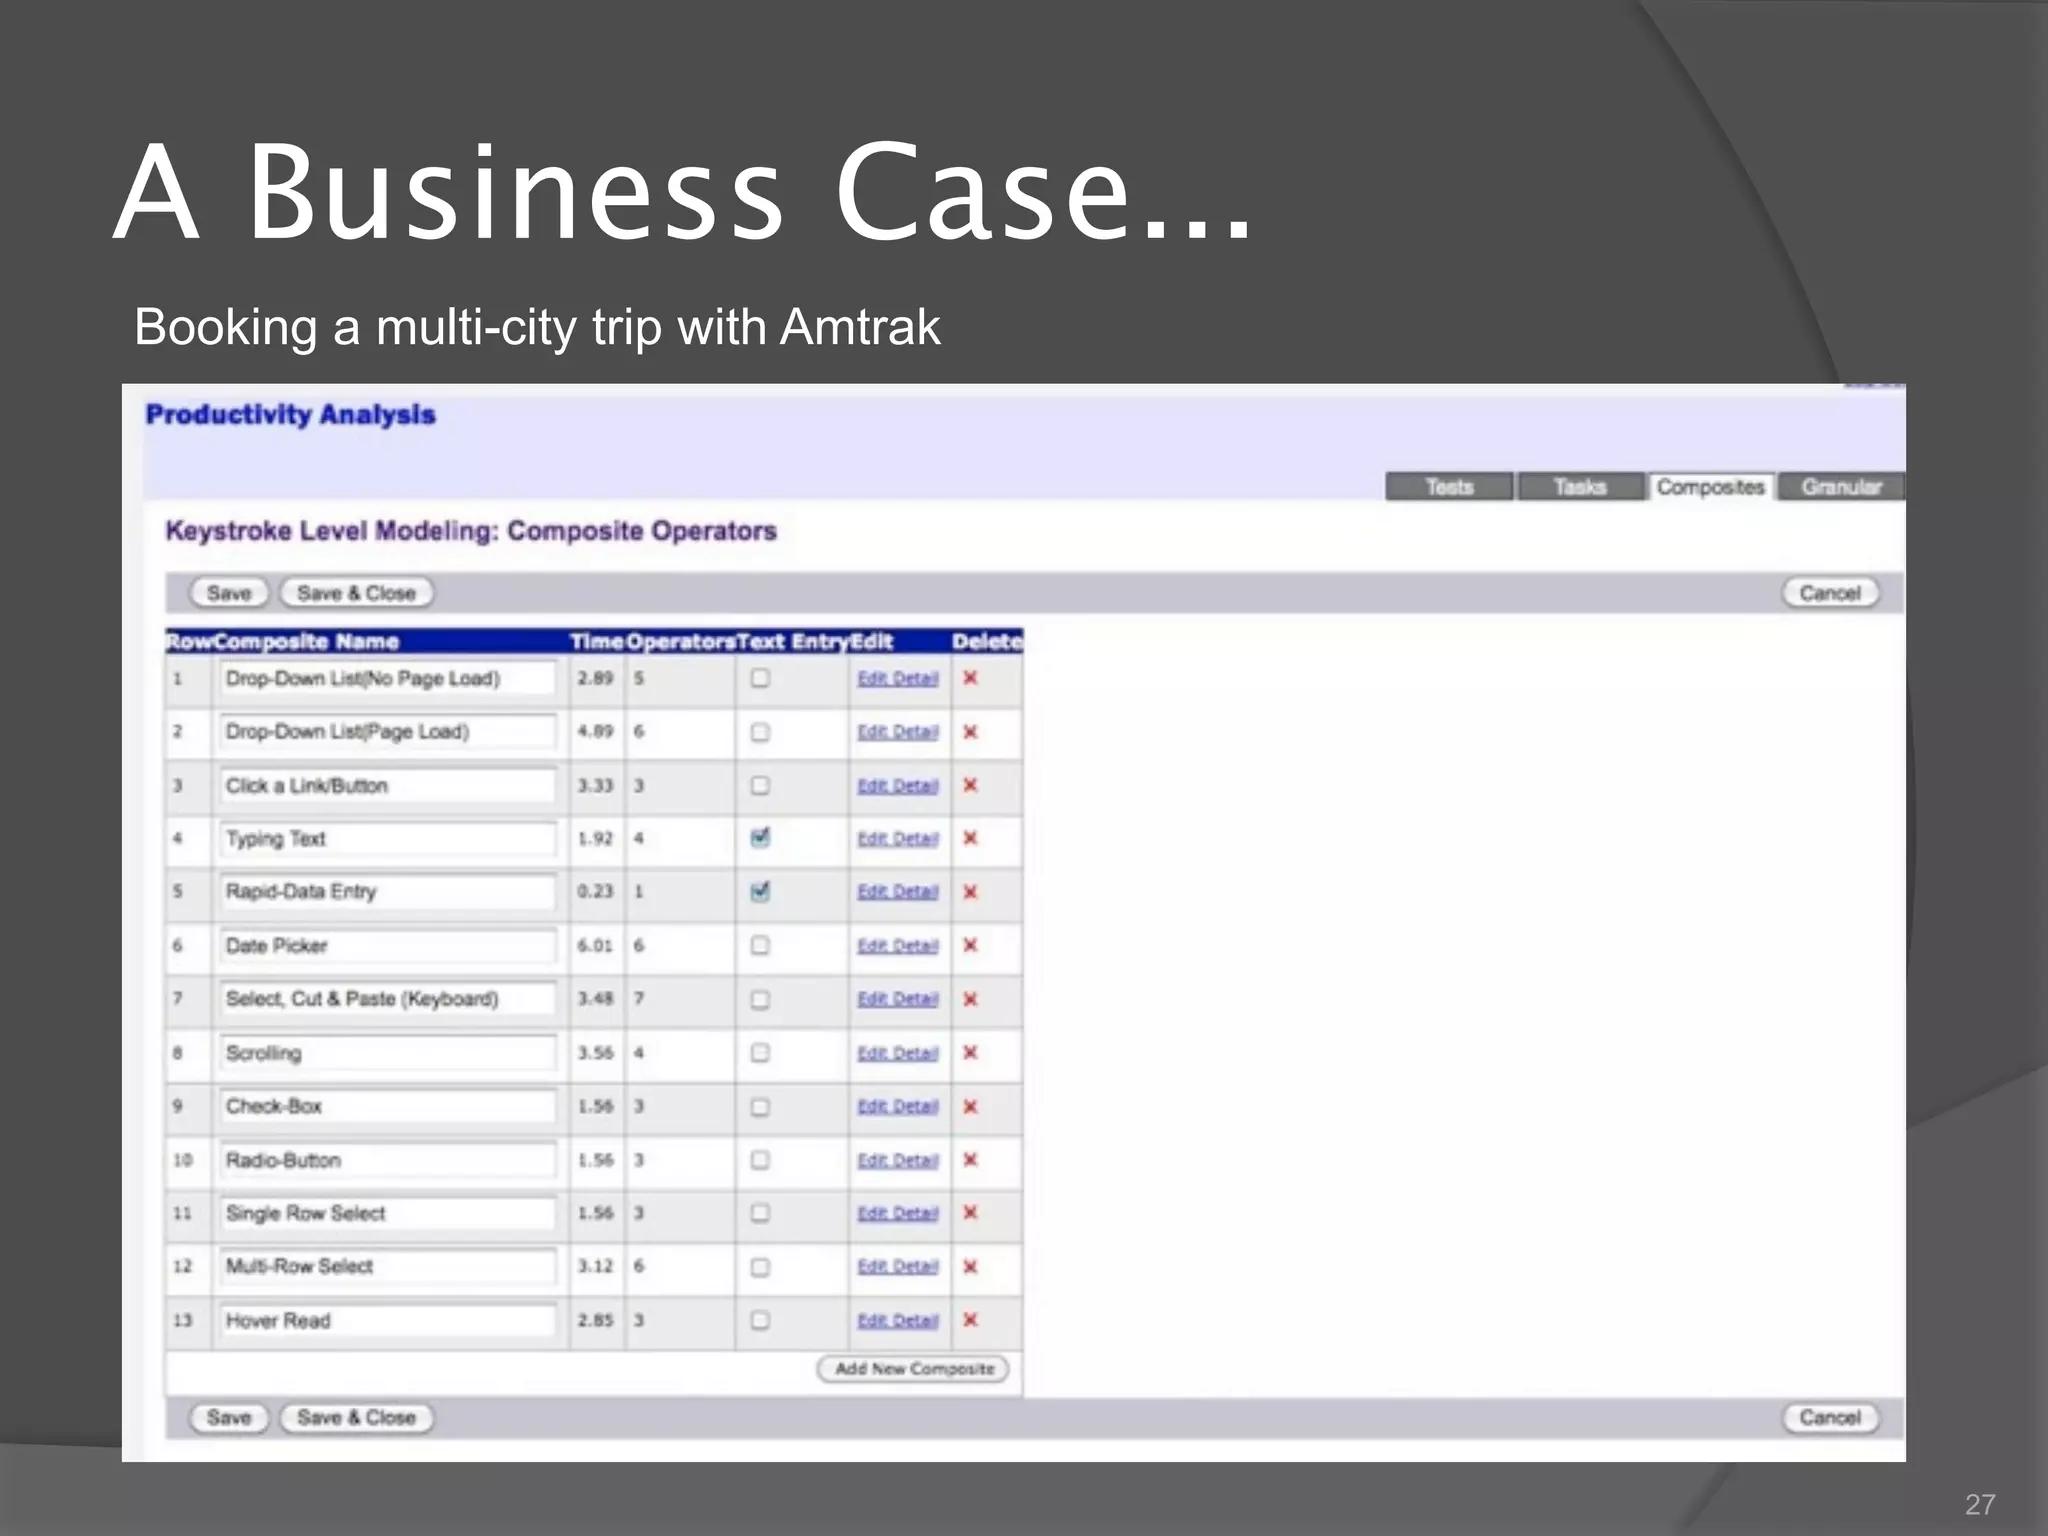Delete the Select, Cut & Paste composite
The image size is (2048, 1536).
969,999
